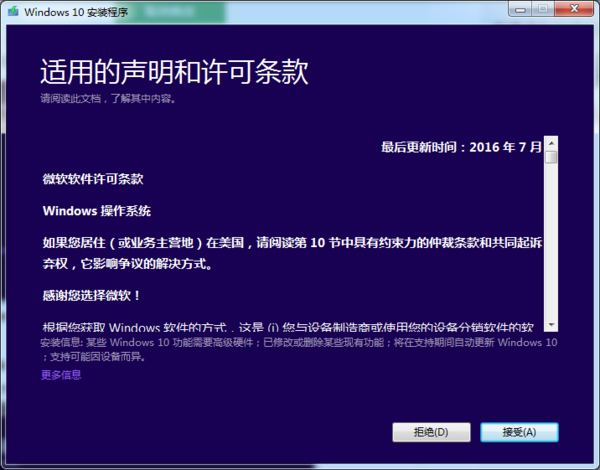Screen dimensions: 600x470
Task: Click the 安装信息 install notes paragraph
Action: 298,349
